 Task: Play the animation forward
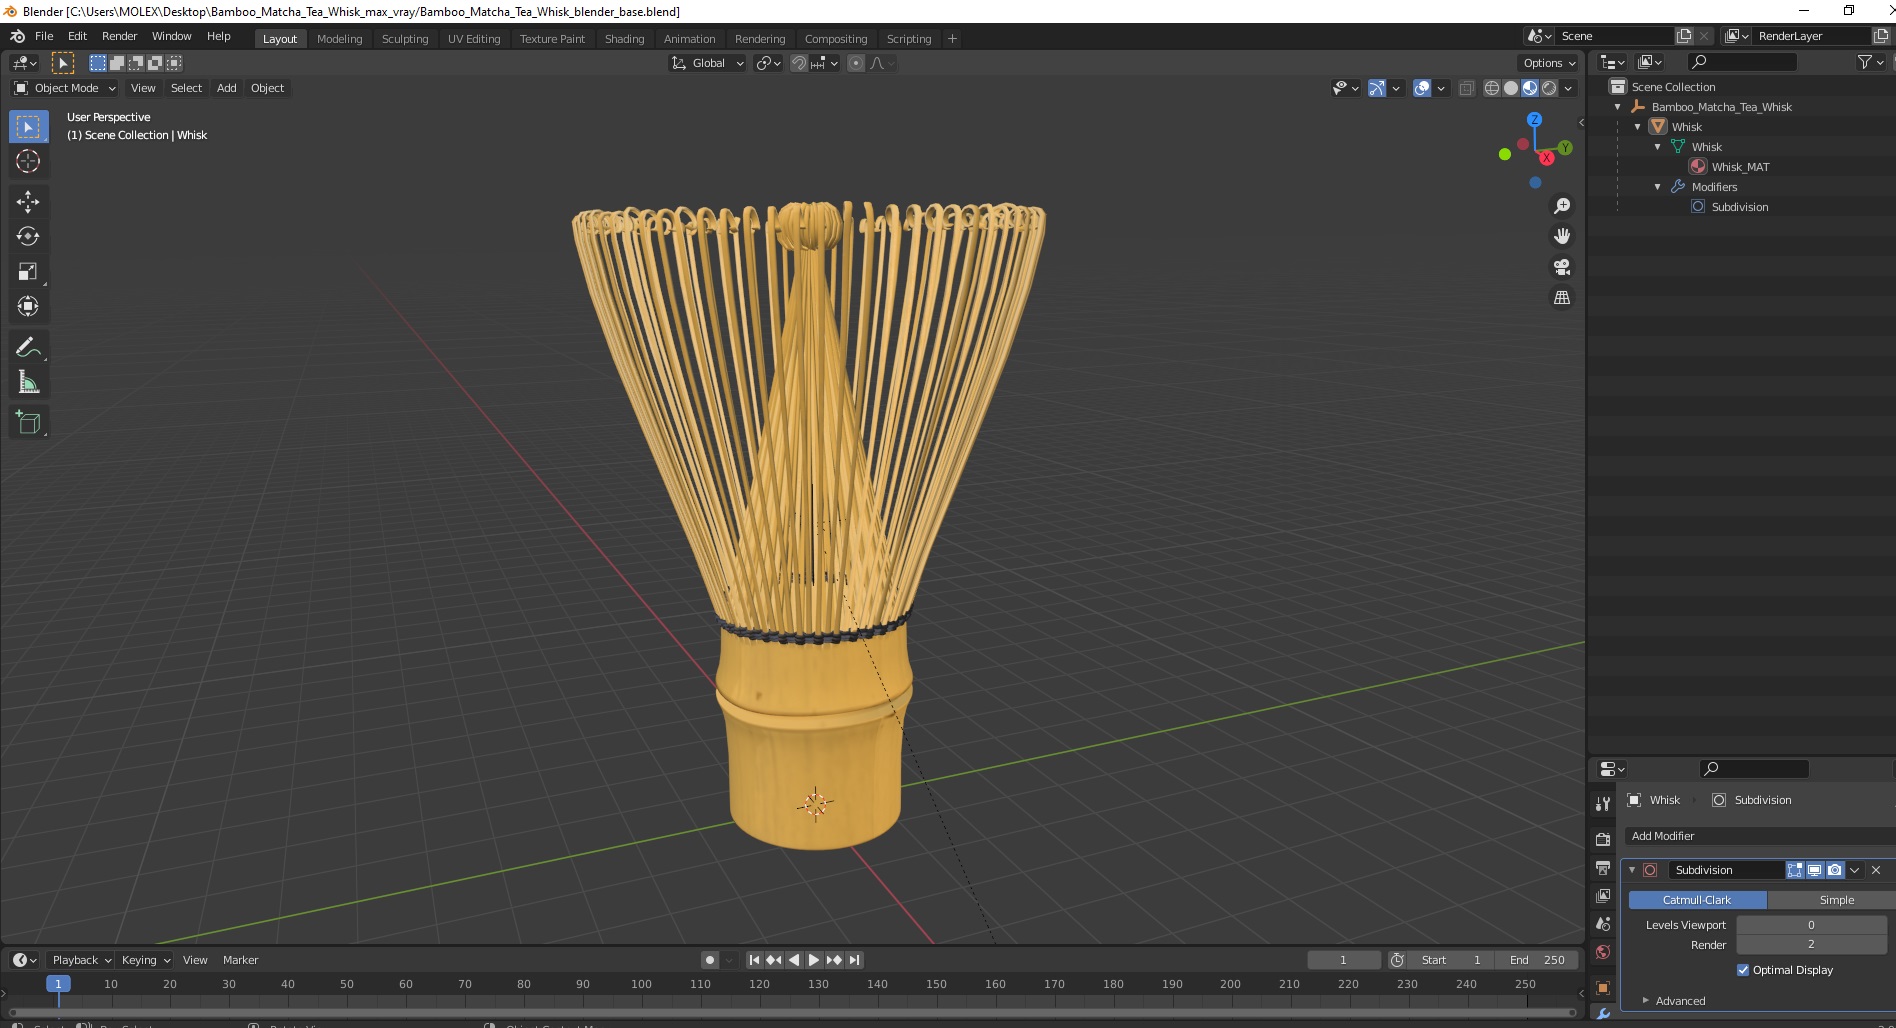coord(813,960)
